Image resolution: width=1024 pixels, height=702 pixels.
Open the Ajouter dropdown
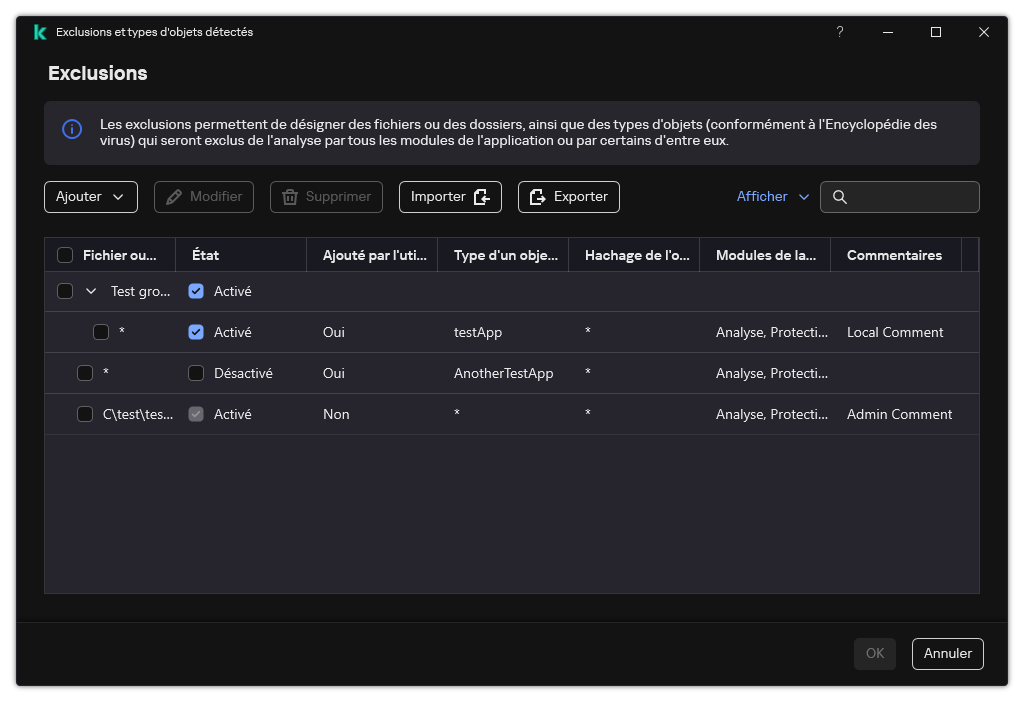90,197
